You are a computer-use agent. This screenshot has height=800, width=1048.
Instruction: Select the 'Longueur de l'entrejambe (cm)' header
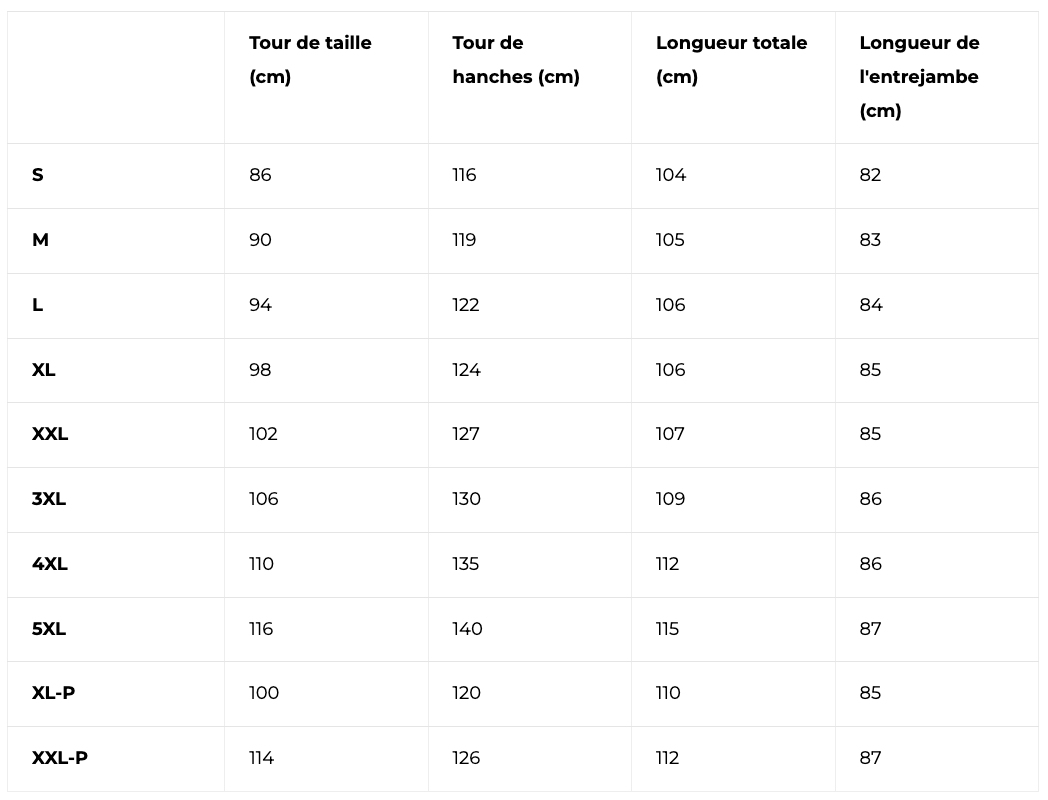click(x=919, y=77)
